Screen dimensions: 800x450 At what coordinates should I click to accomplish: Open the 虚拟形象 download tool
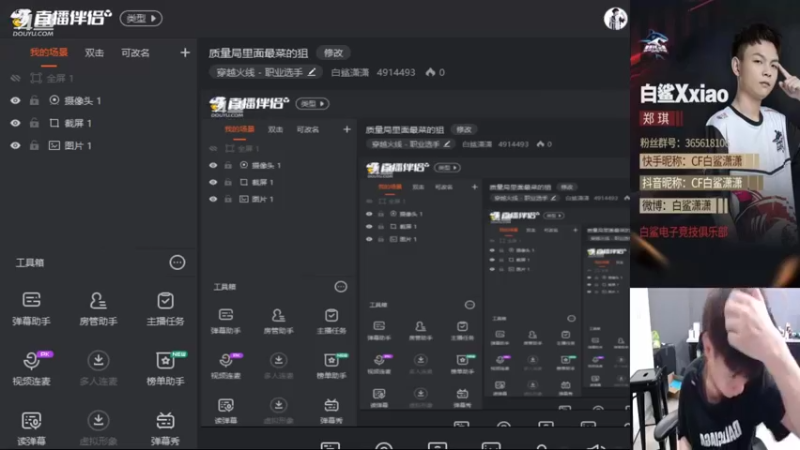[98, 428]
